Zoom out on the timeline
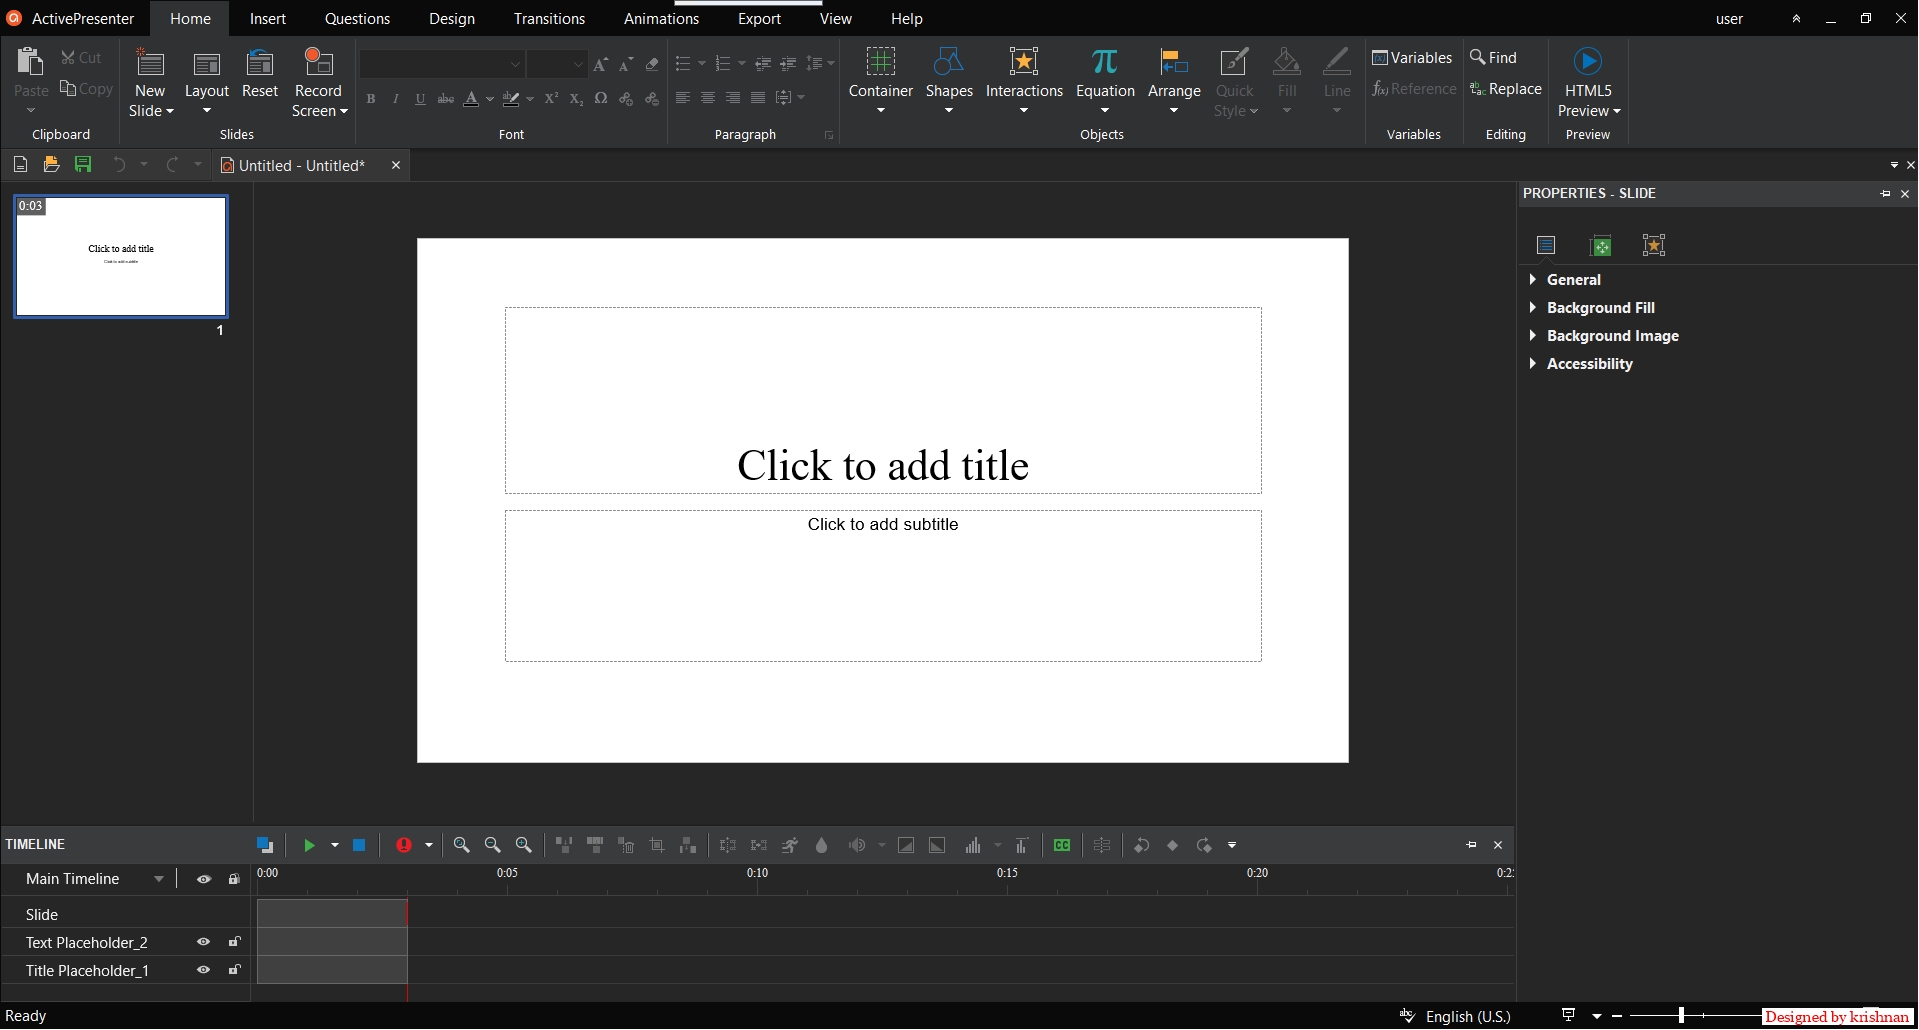1919x1030 pixels. (x=492, y=846)
